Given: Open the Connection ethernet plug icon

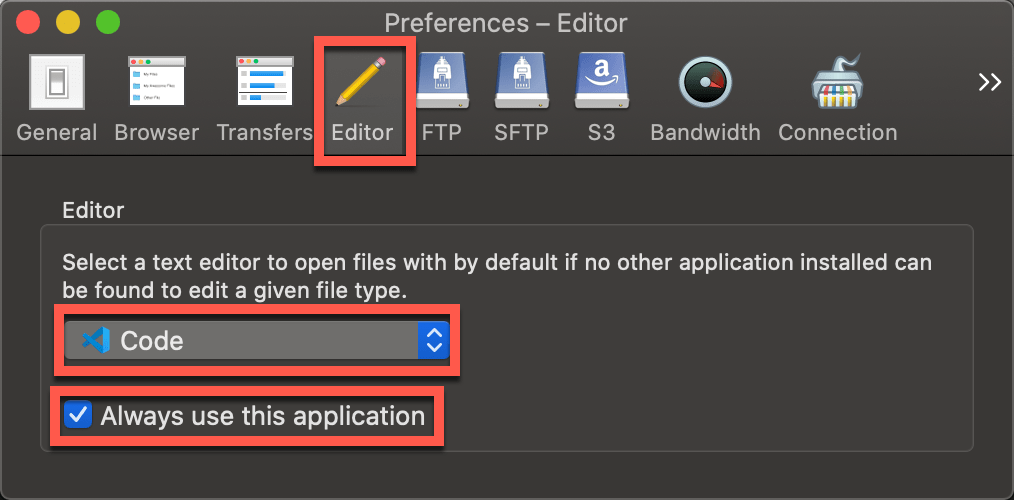Looking at the screenshot, I should [x=837, y=82].
